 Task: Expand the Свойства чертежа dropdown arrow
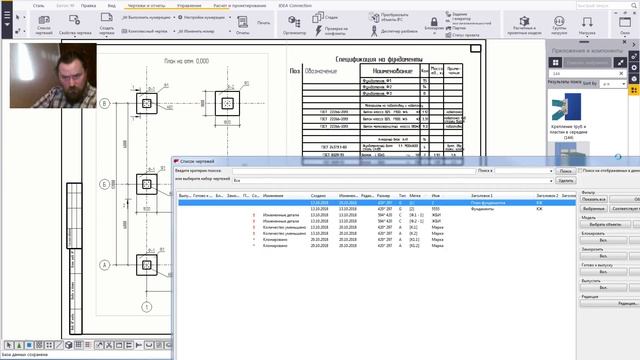[75, 37]
